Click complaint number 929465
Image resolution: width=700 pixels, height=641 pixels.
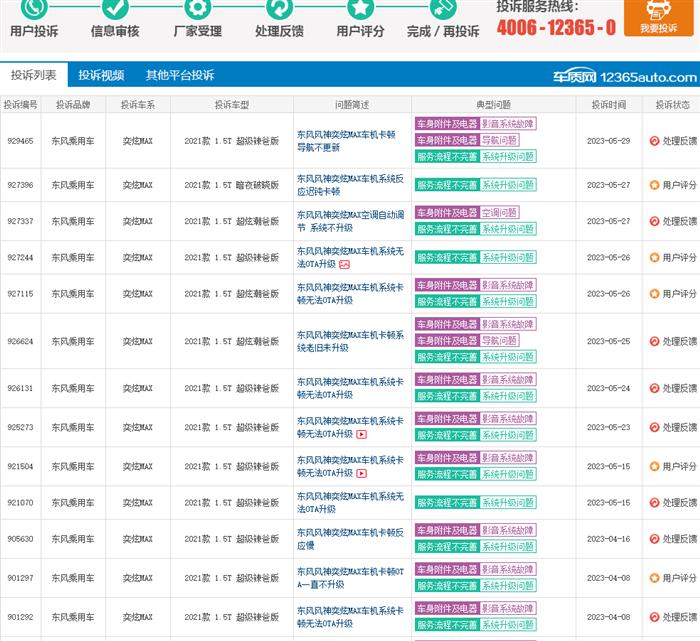[21, 141]
